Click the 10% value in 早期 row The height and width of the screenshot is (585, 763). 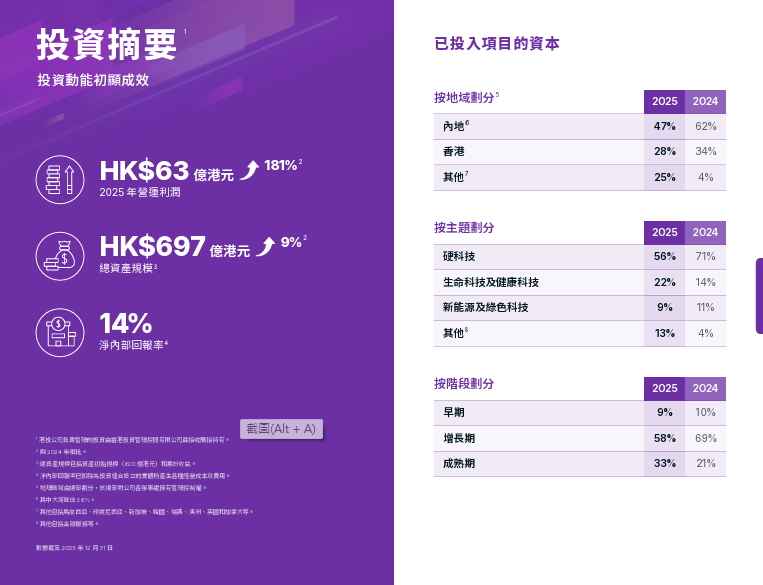(x=705, y=412)
